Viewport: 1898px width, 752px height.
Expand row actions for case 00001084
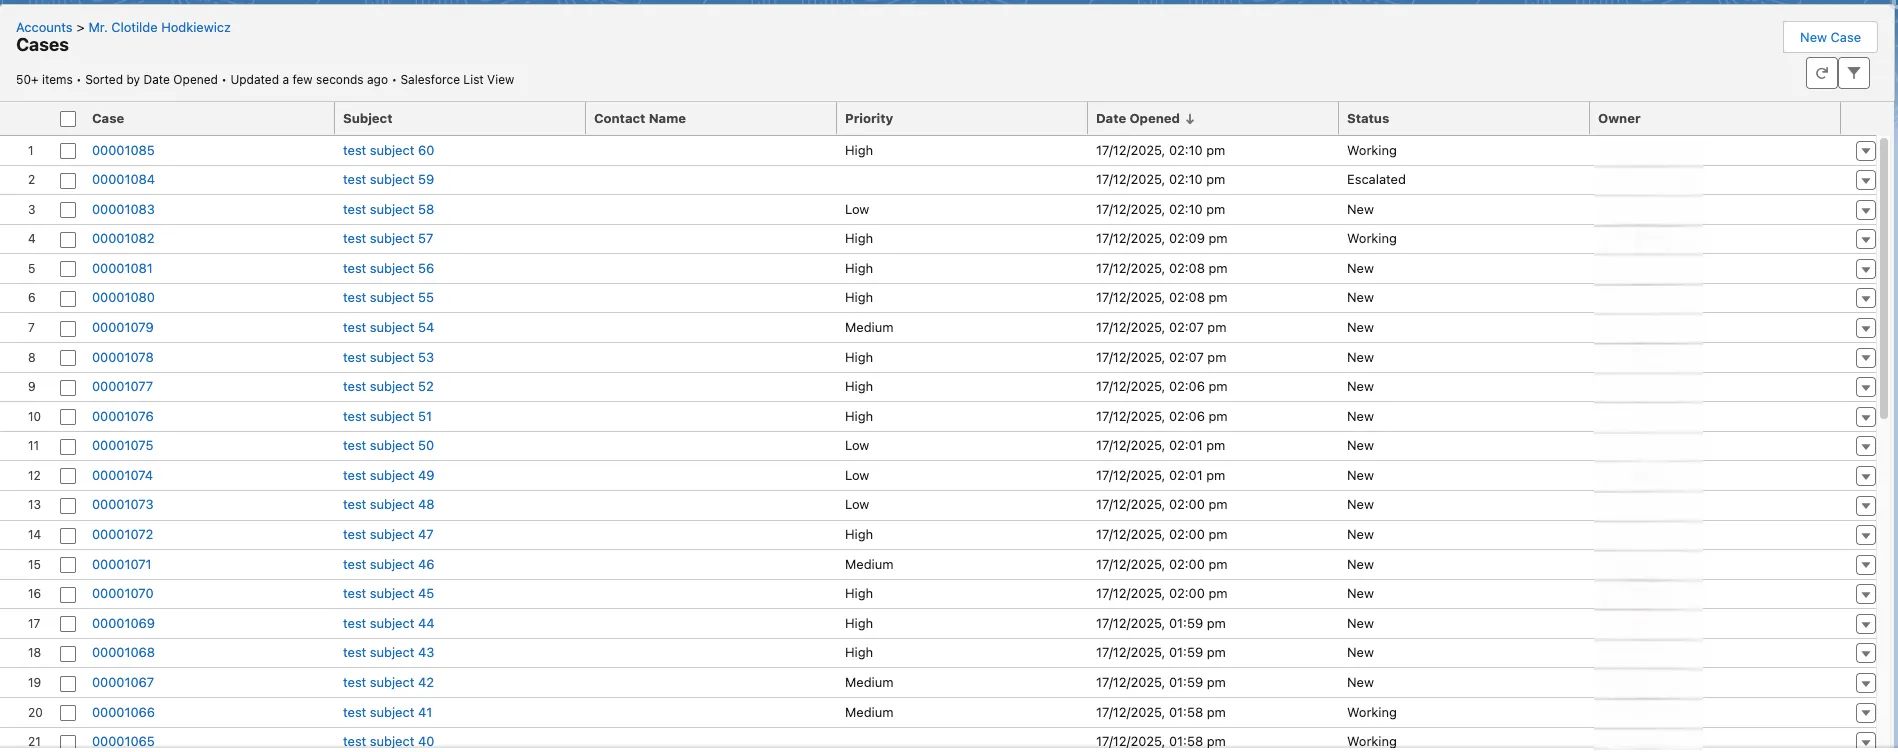1865,180
